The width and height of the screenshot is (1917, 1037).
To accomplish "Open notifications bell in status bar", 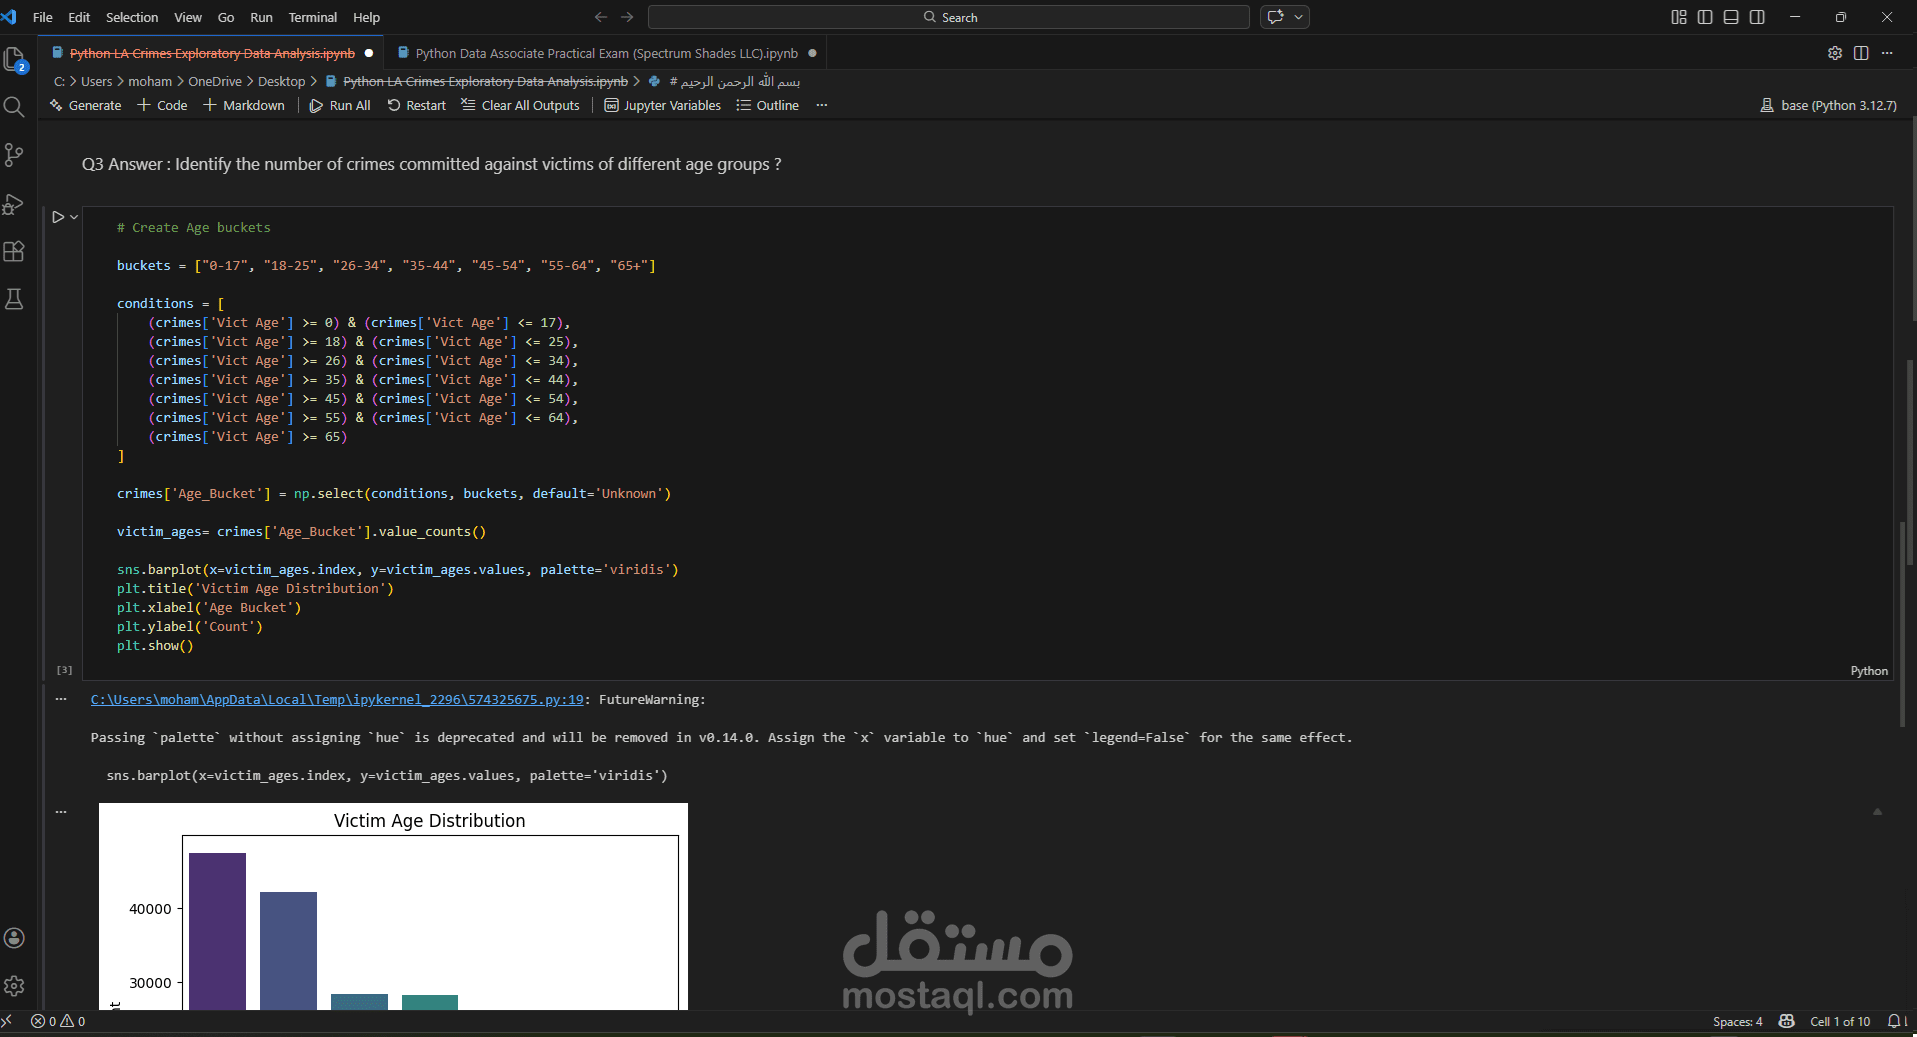I will tap(1895, 1021).
